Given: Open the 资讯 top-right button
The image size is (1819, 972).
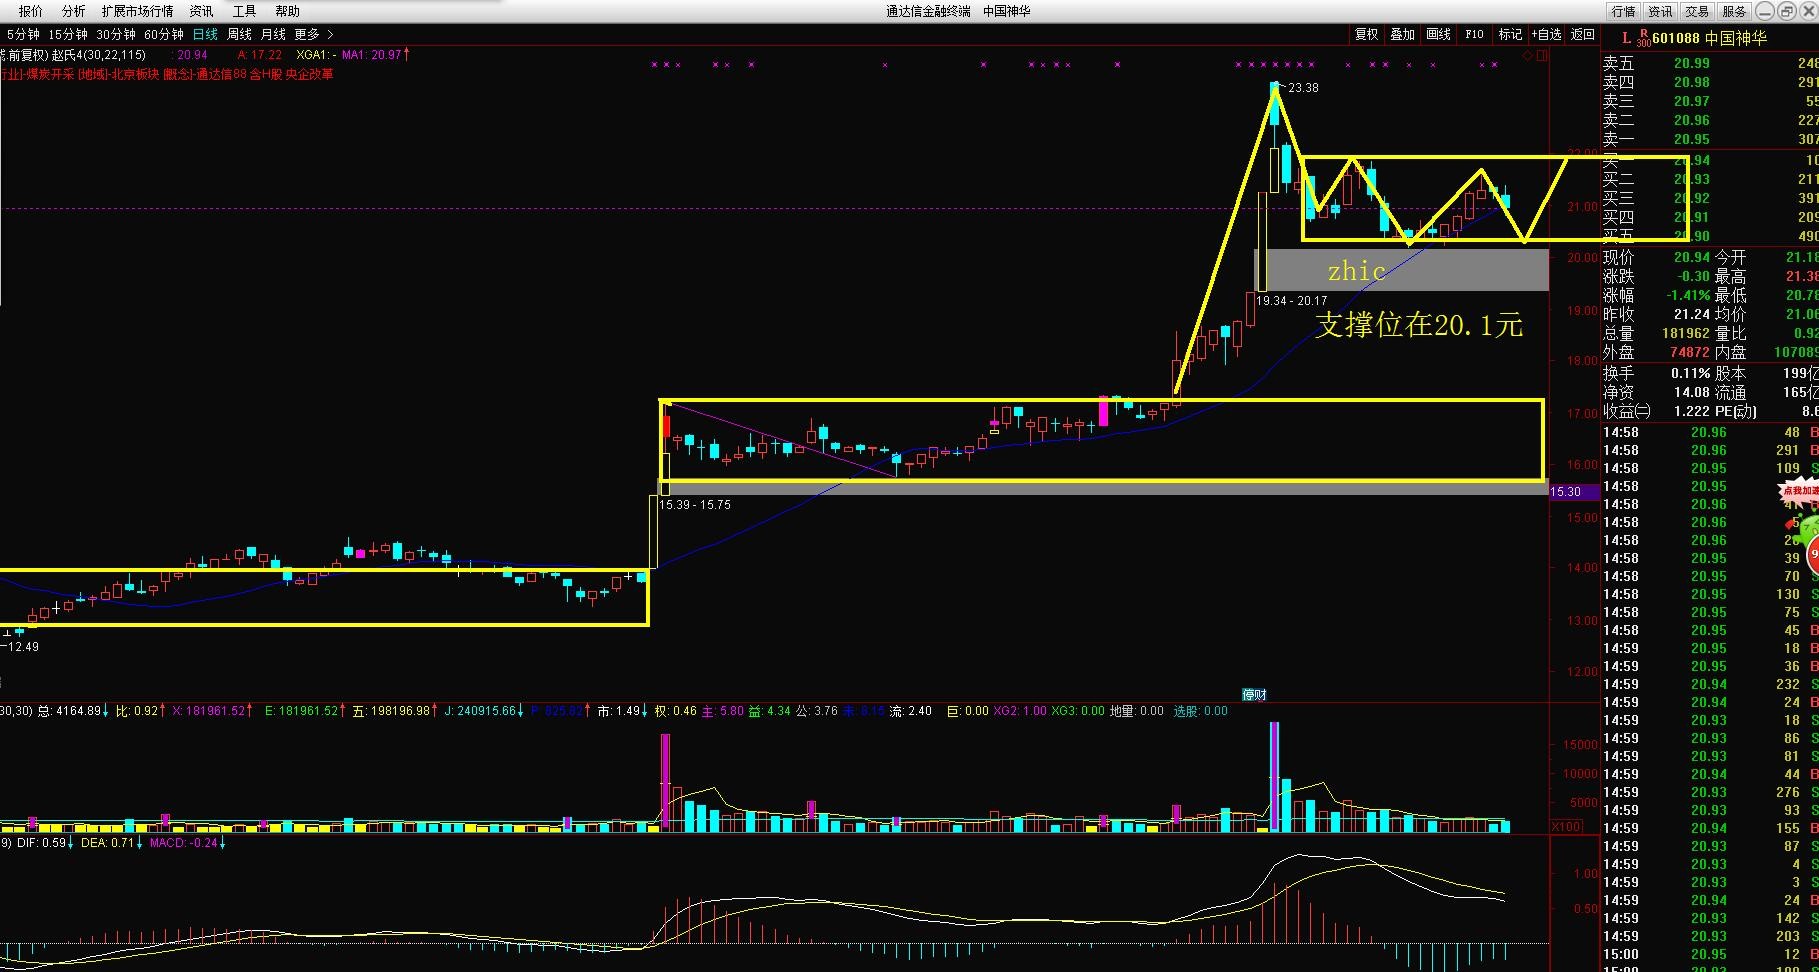Looking at the screenshot, I should click(x=1660, y=11).
